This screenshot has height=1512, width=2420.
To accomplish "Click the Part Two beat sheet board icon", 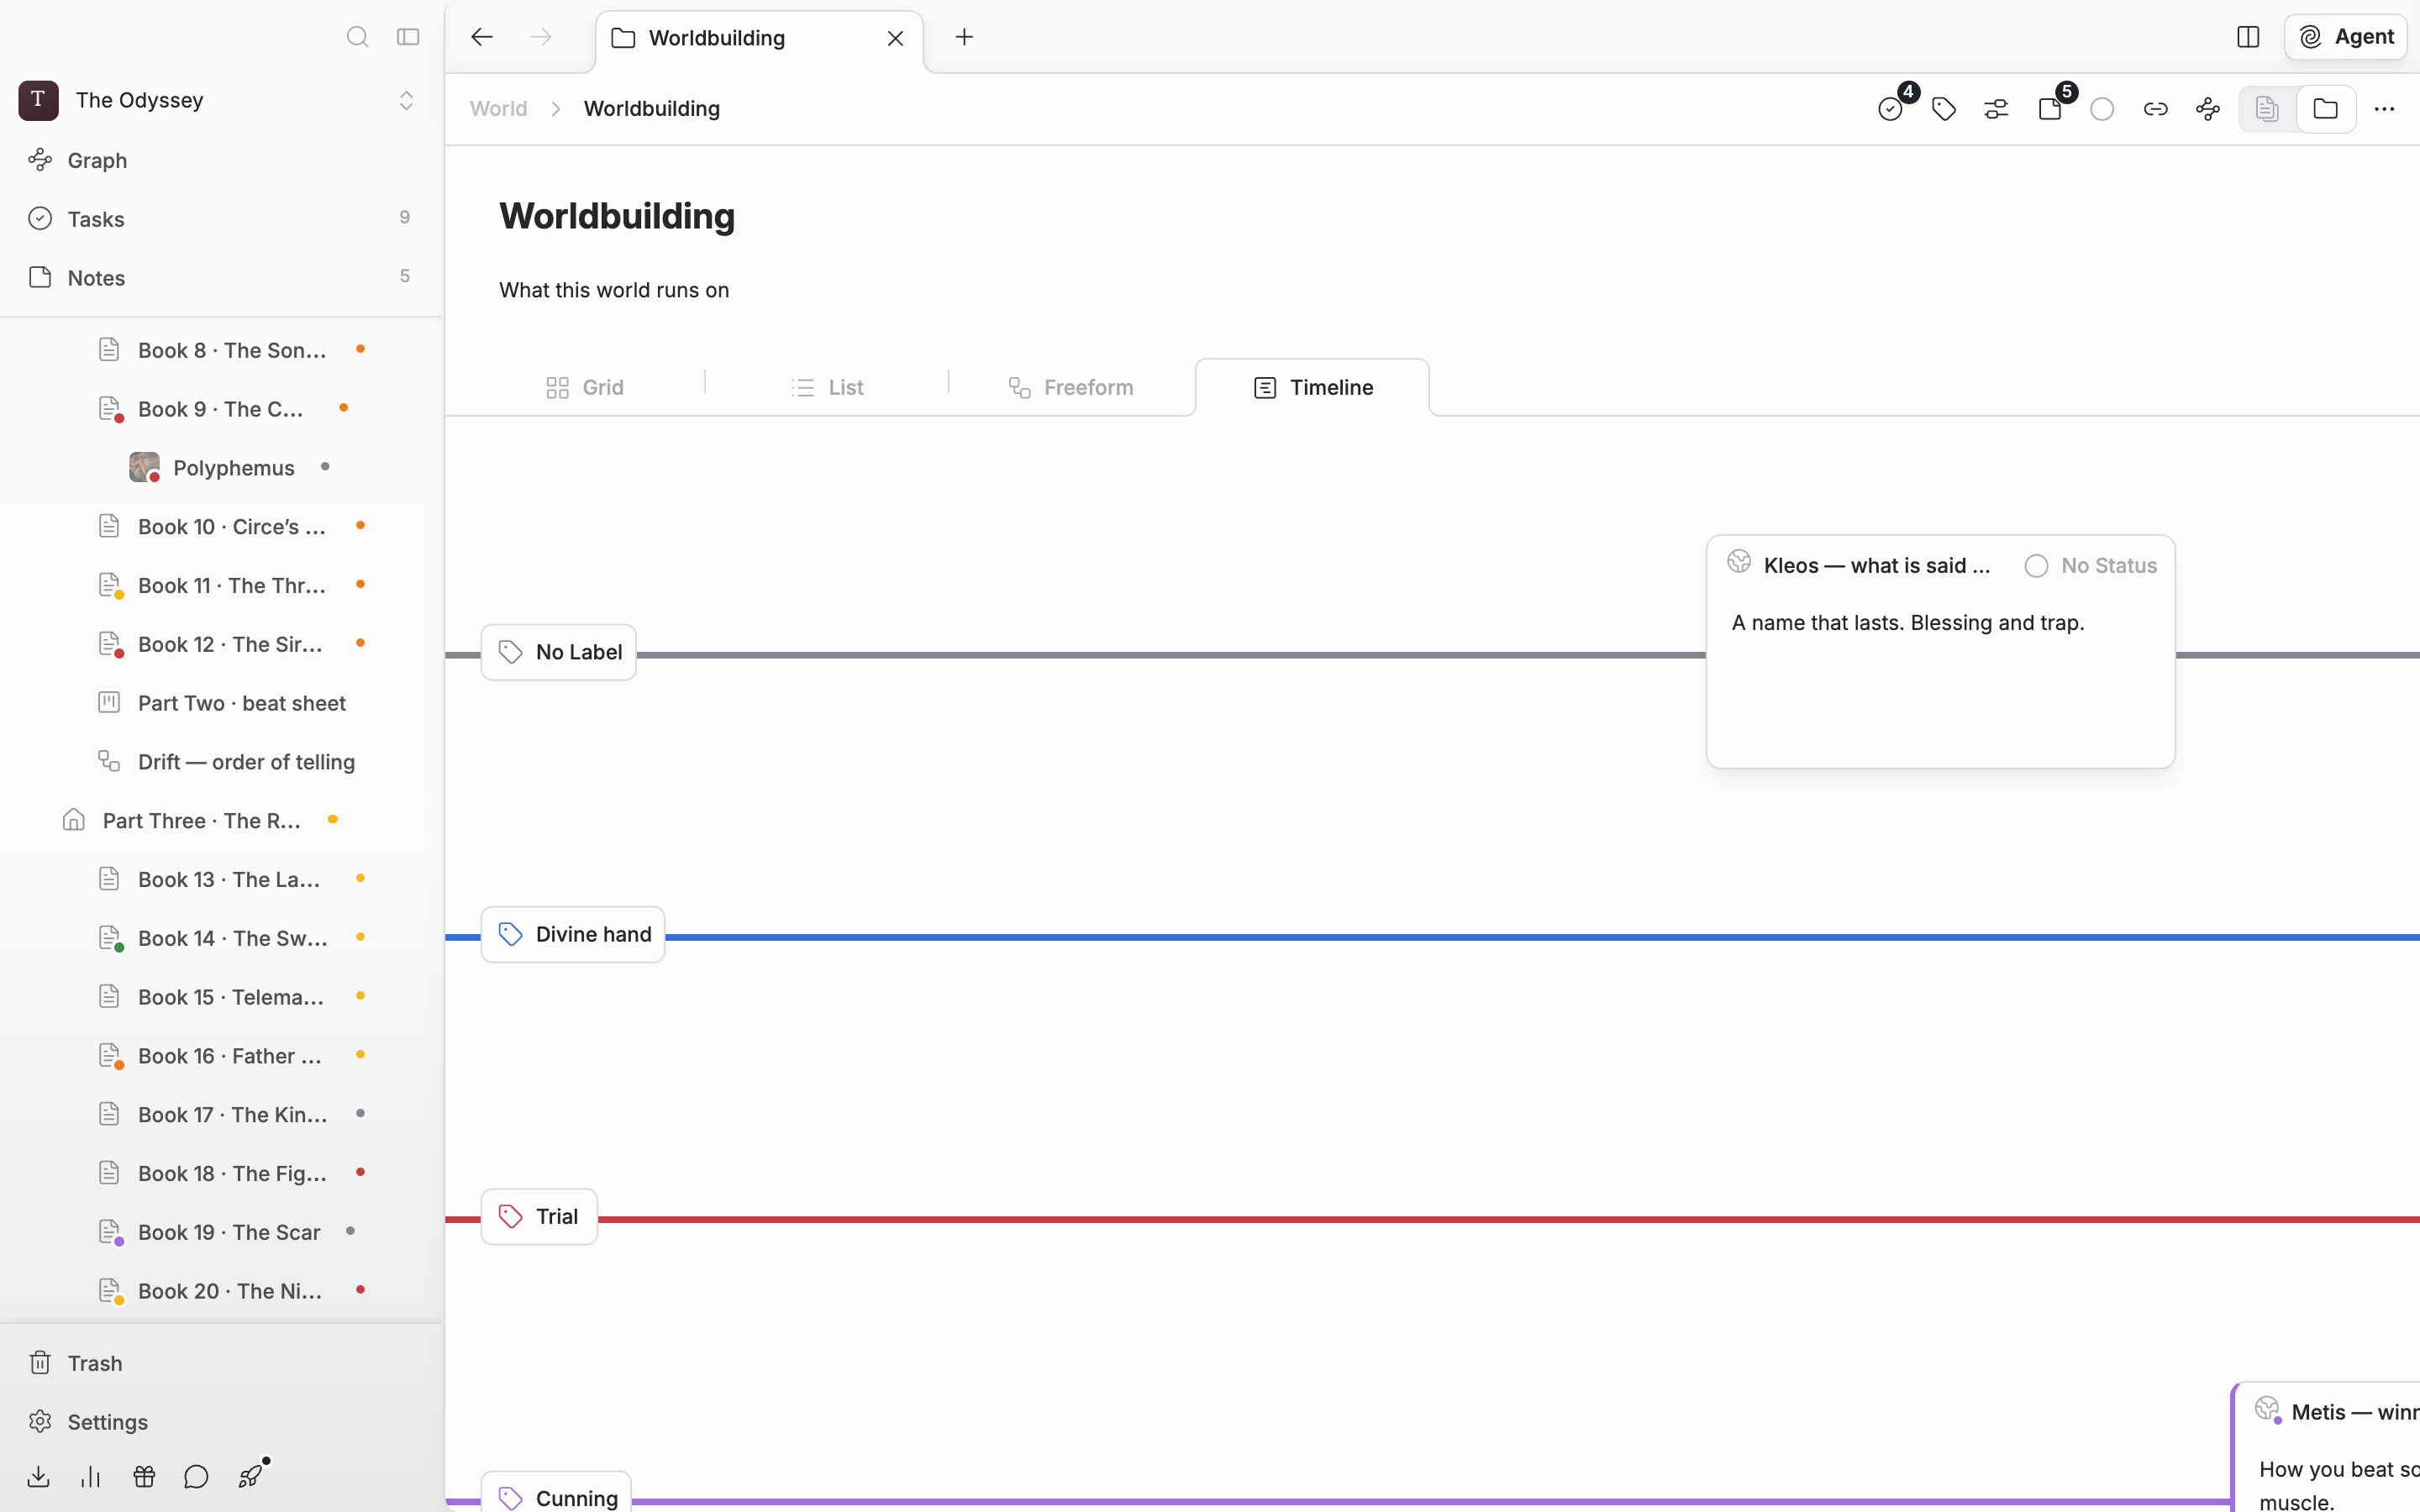I will [109, 703].
